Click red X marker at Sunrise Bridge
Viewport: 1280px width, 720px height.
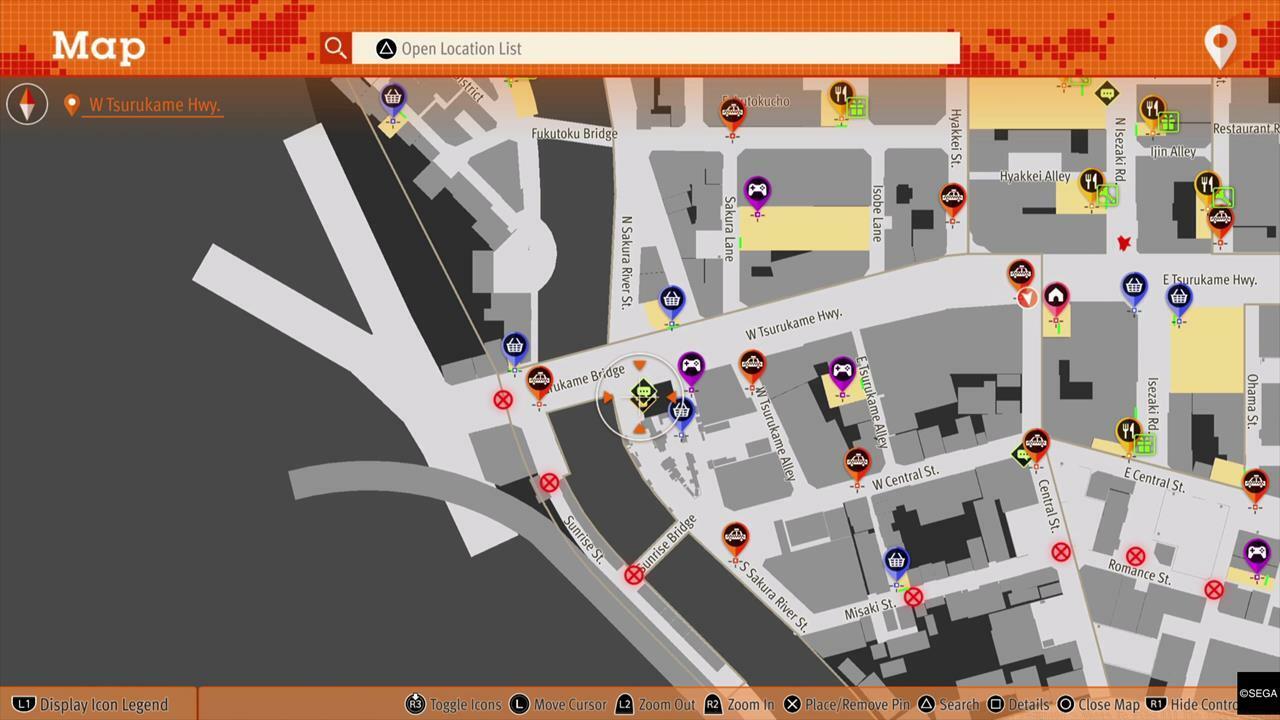click(634, 575)
